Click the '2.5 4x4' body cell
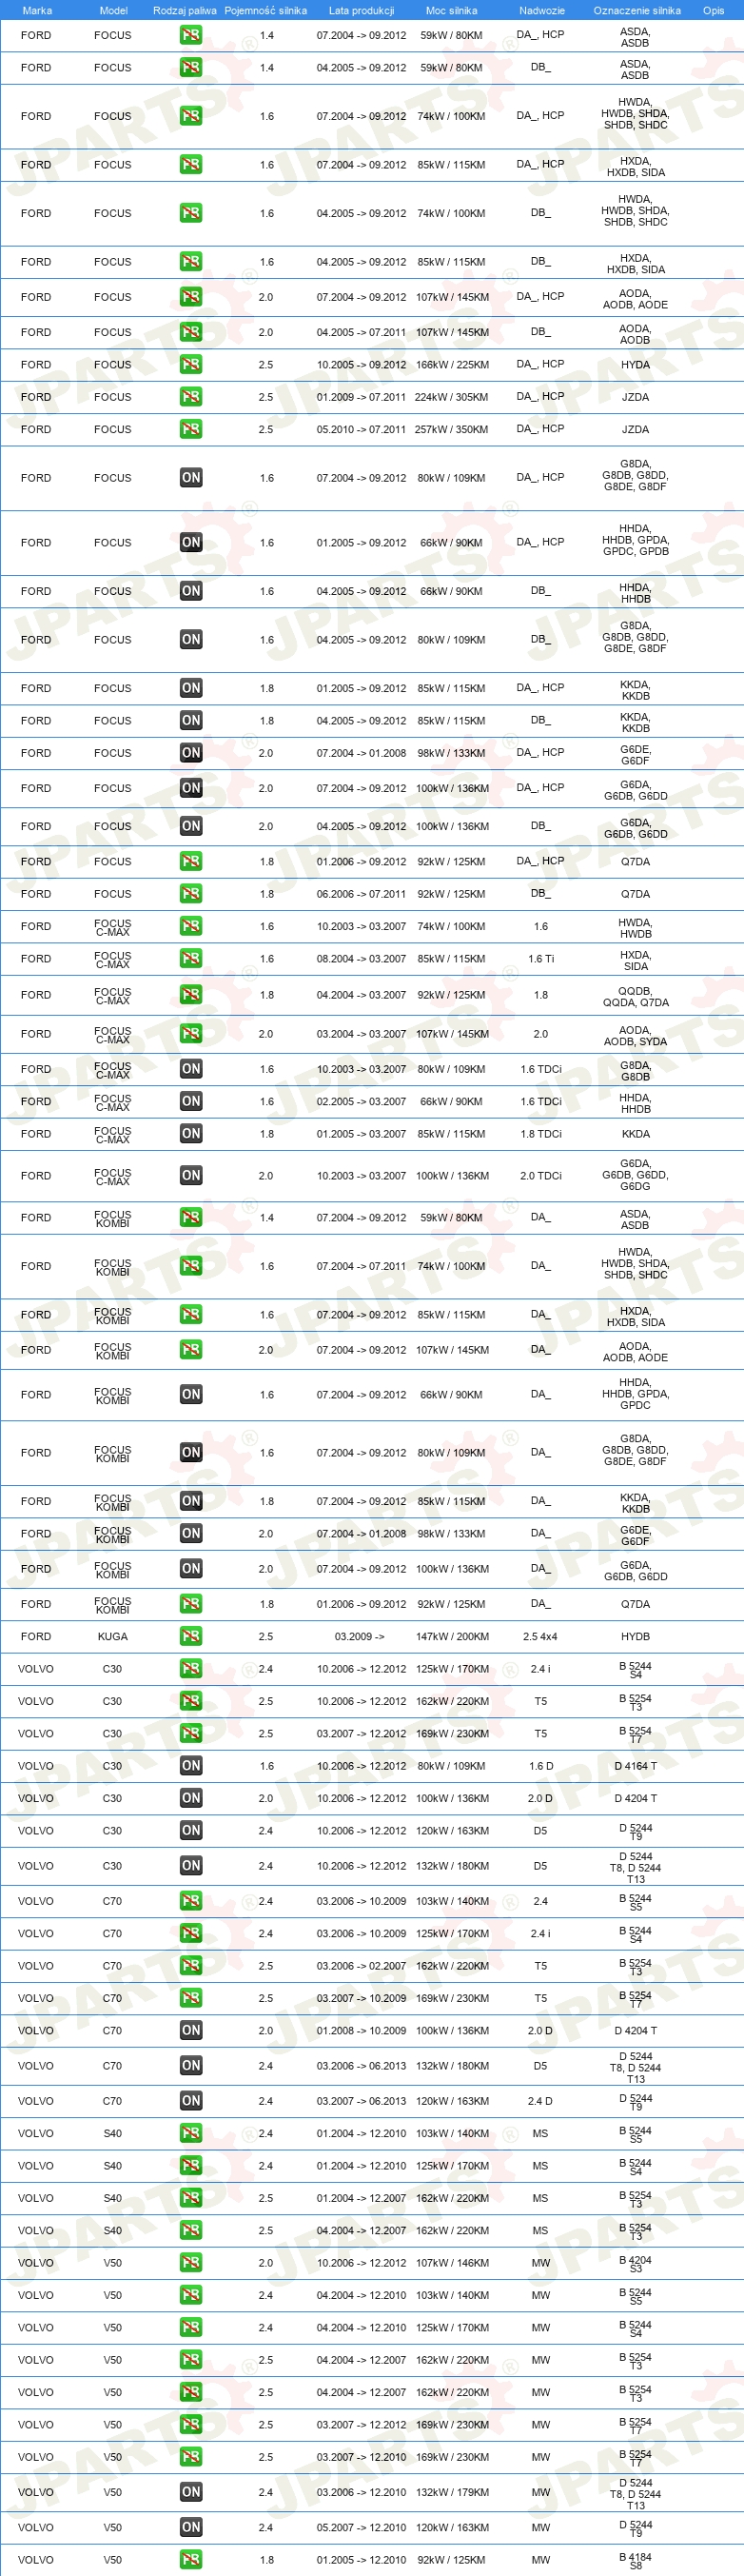 point(540,1636)
